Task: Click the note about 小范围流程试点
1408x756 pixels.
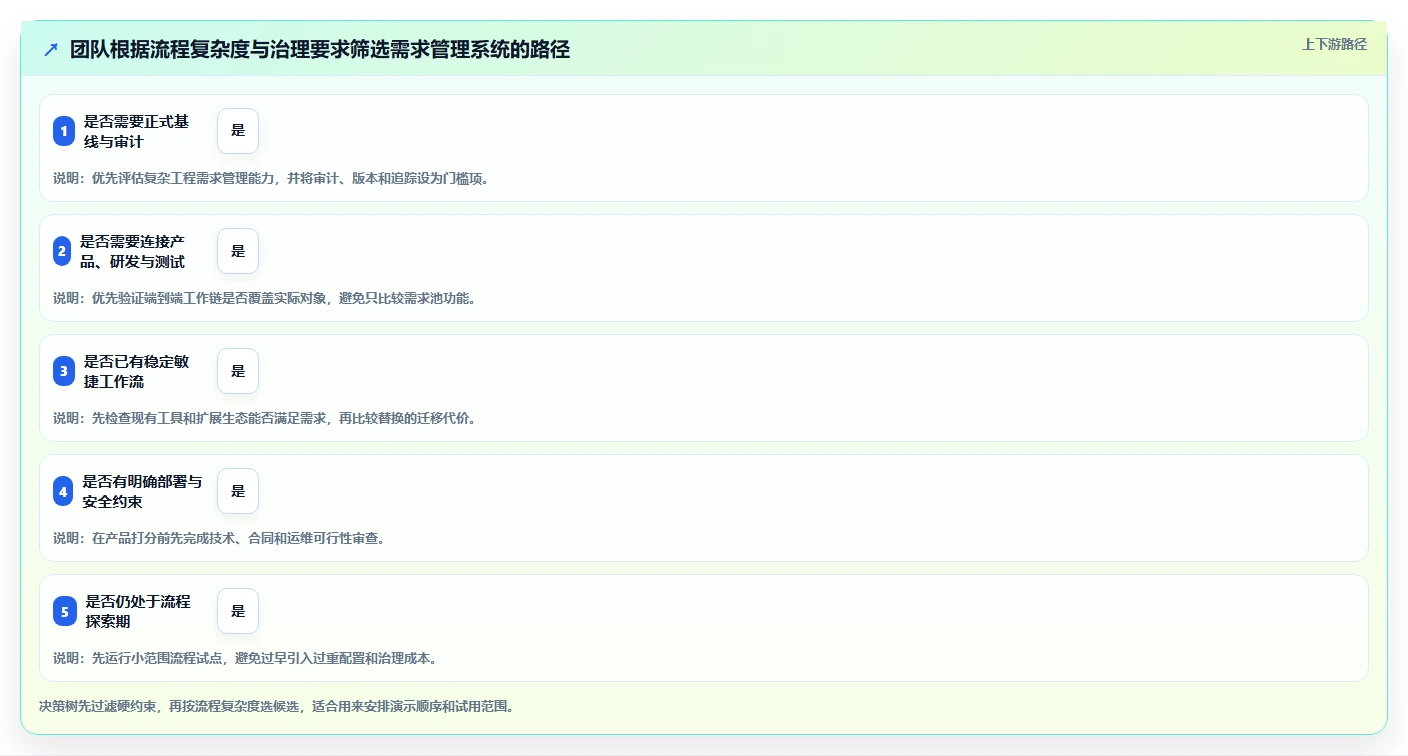Action: click(x=244, y=658)
